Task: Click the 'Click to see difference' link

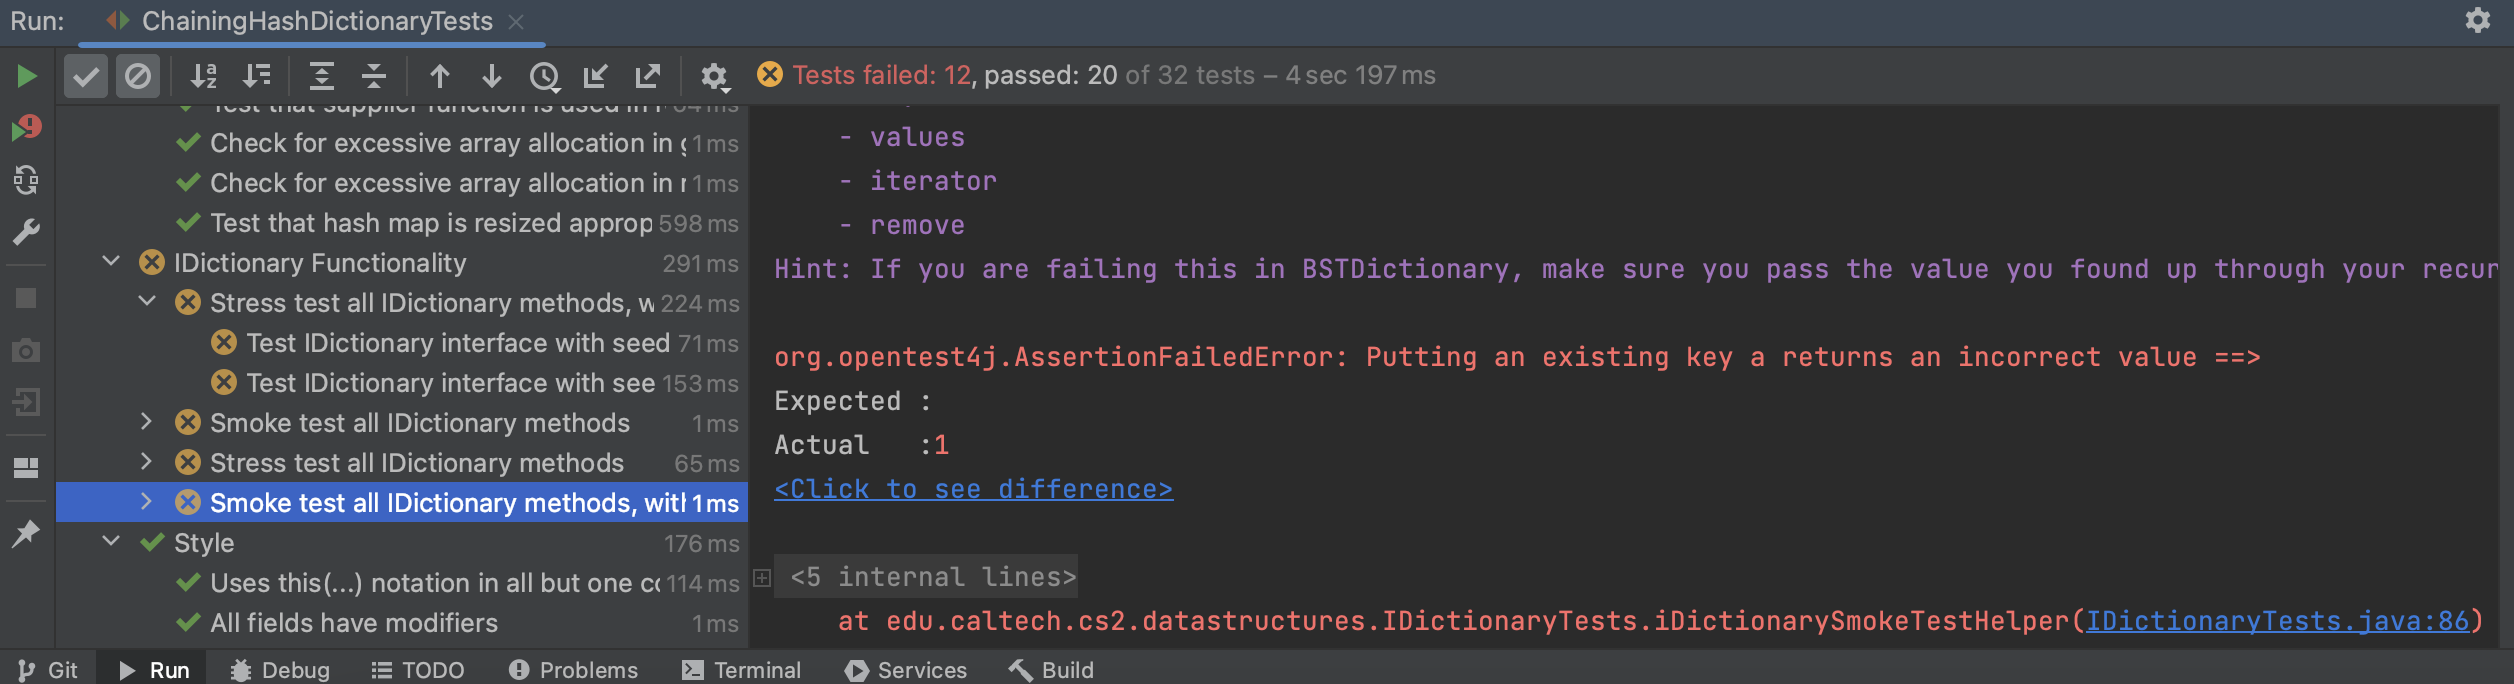Action: 973,489
